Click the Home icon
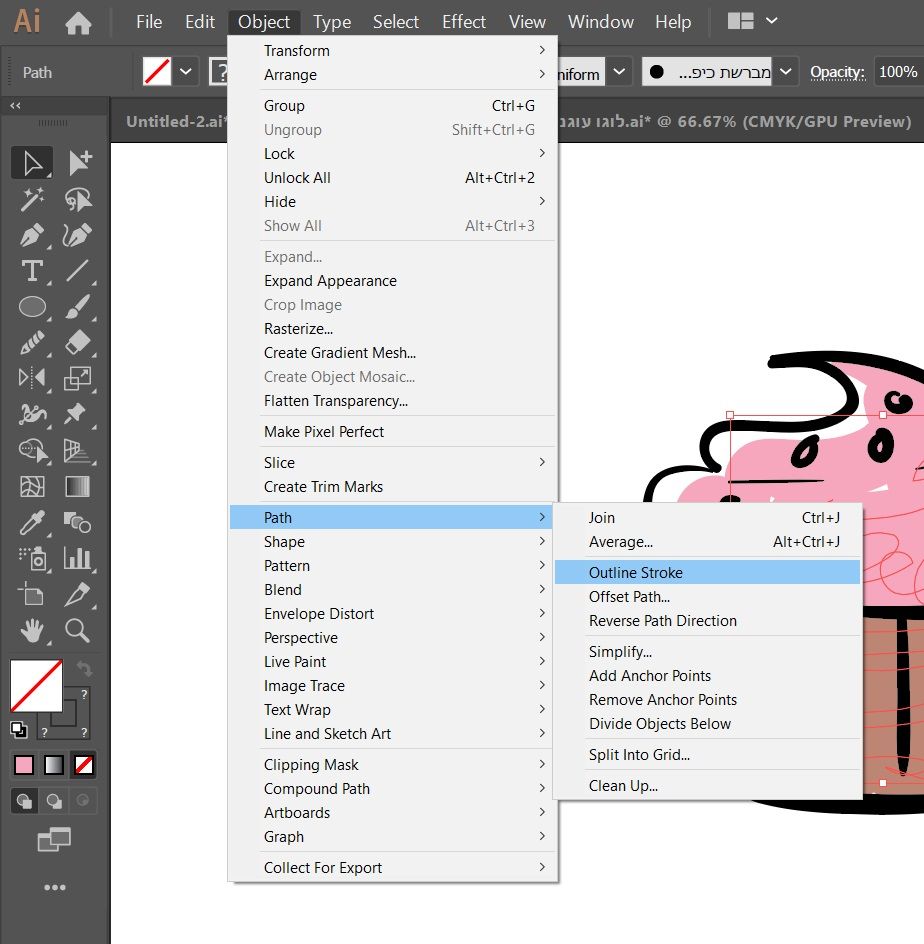 (78, 22)
